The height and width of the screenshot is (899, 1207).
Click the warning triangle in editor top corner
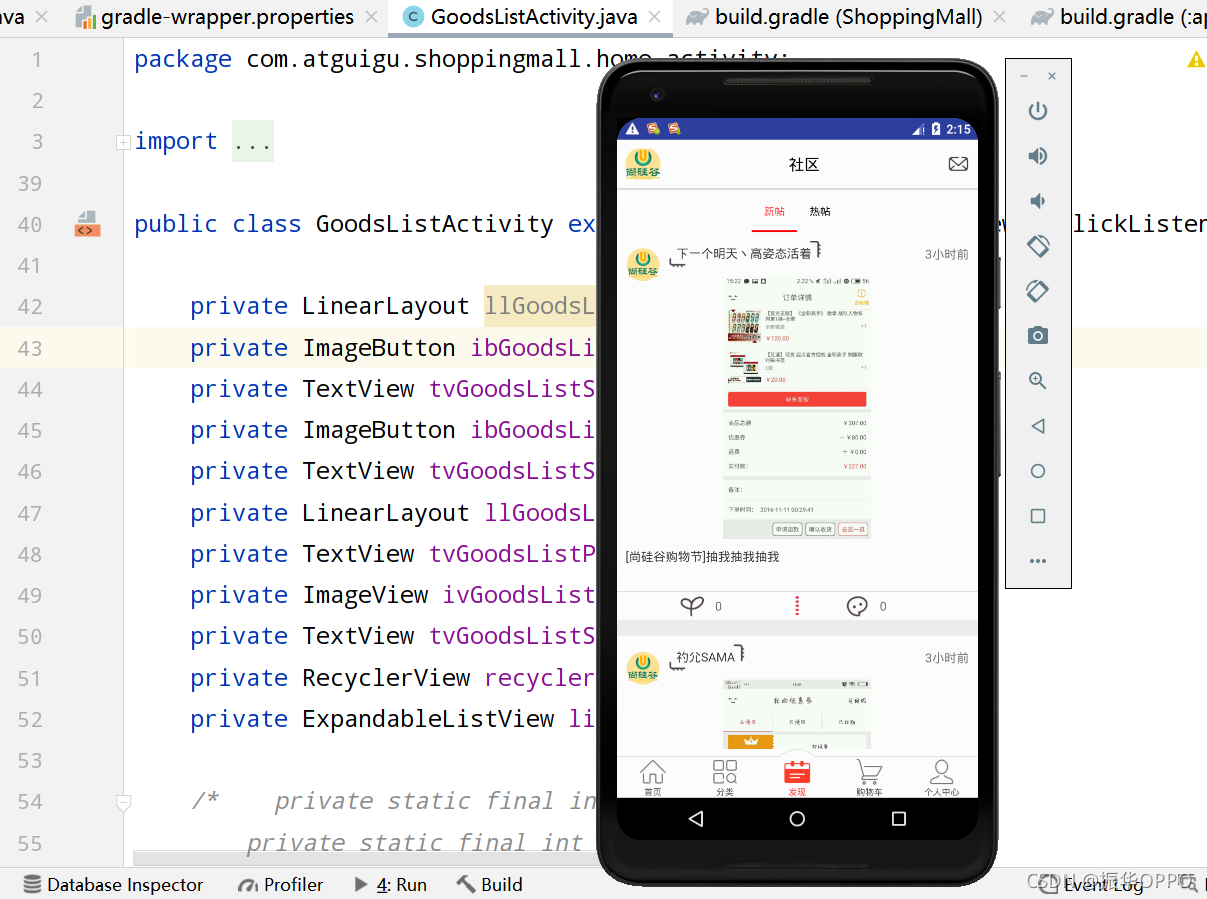1196,60
